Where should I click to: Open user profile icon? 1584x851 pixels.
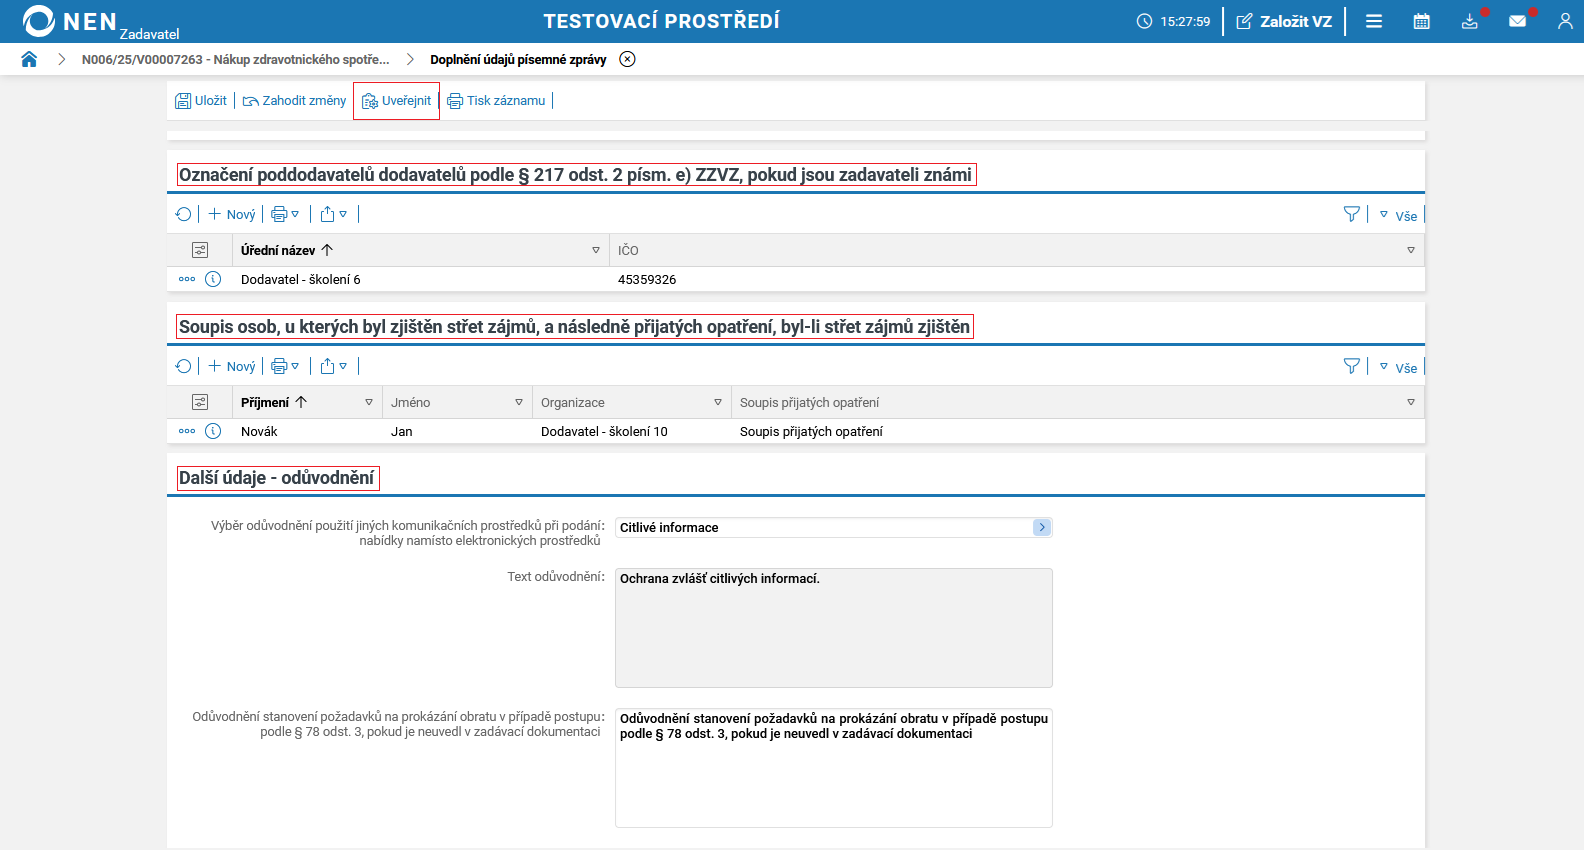[1565, 21]
